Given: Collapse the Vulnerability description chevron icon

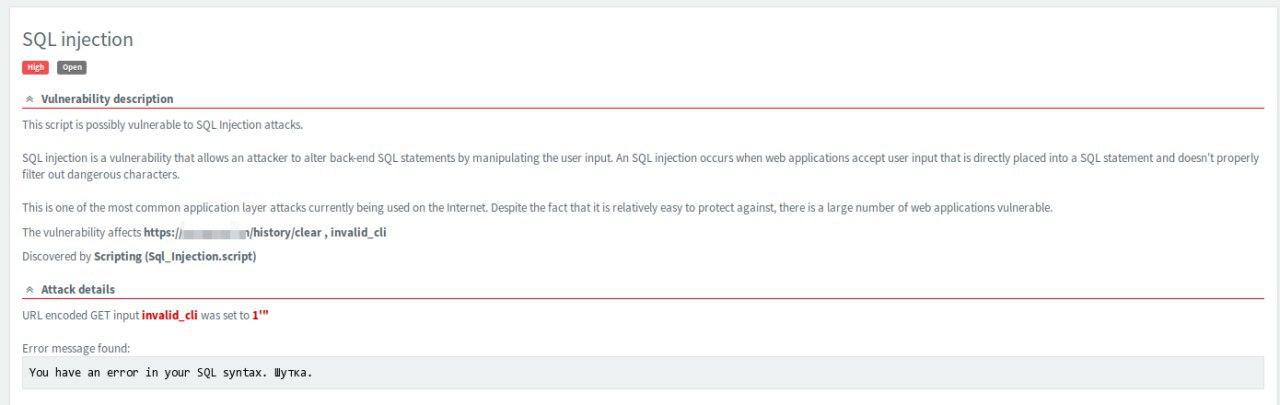Looking at the screenshot, I should pos(30,99).
